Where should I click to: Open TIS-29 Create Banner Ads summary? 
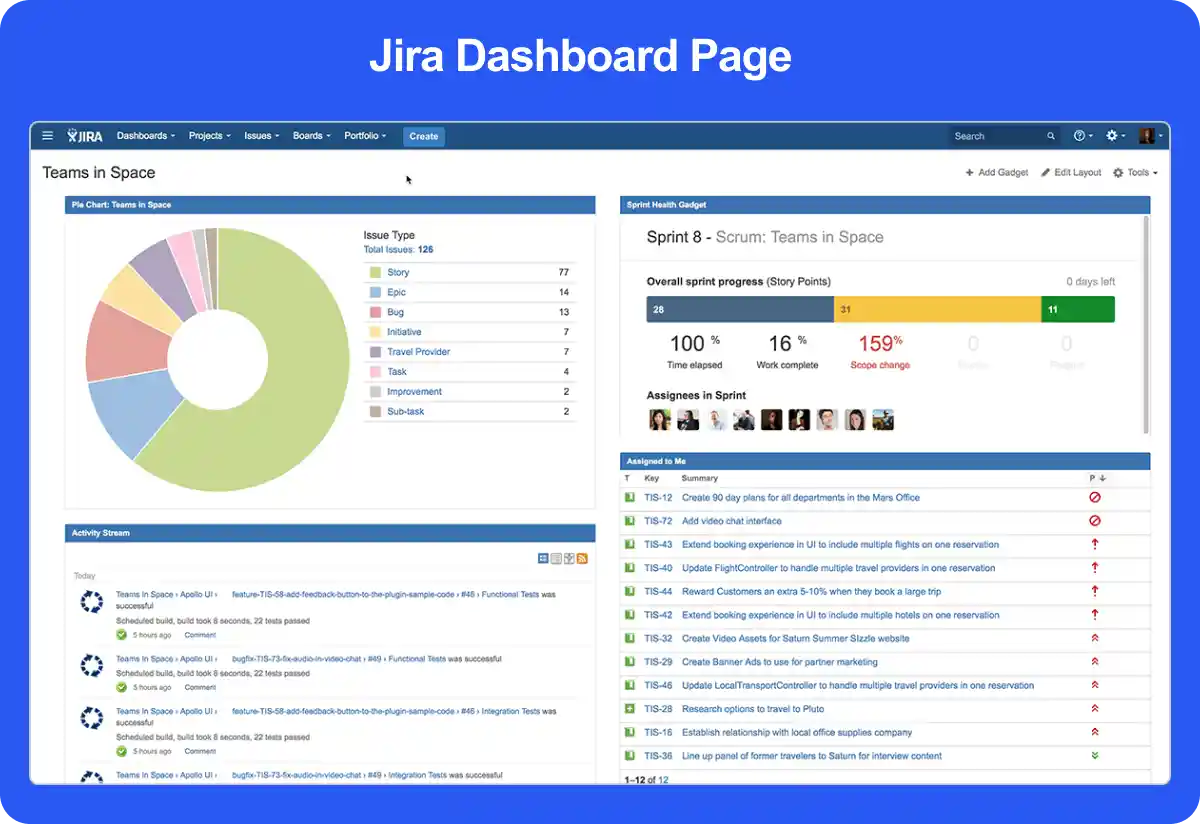click(x=779, y=662)
